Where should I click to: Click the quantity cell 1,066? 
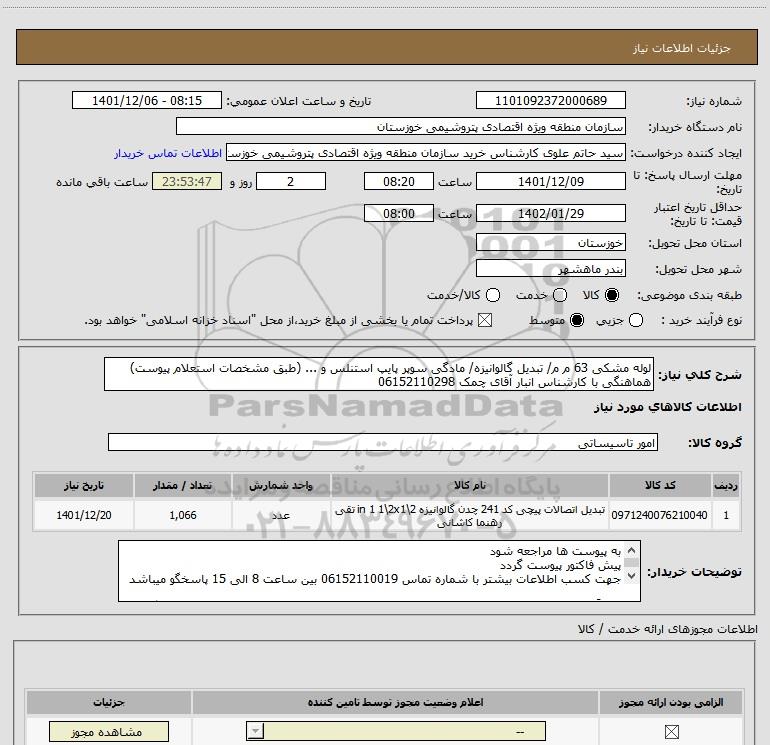(x=183, y=515)
